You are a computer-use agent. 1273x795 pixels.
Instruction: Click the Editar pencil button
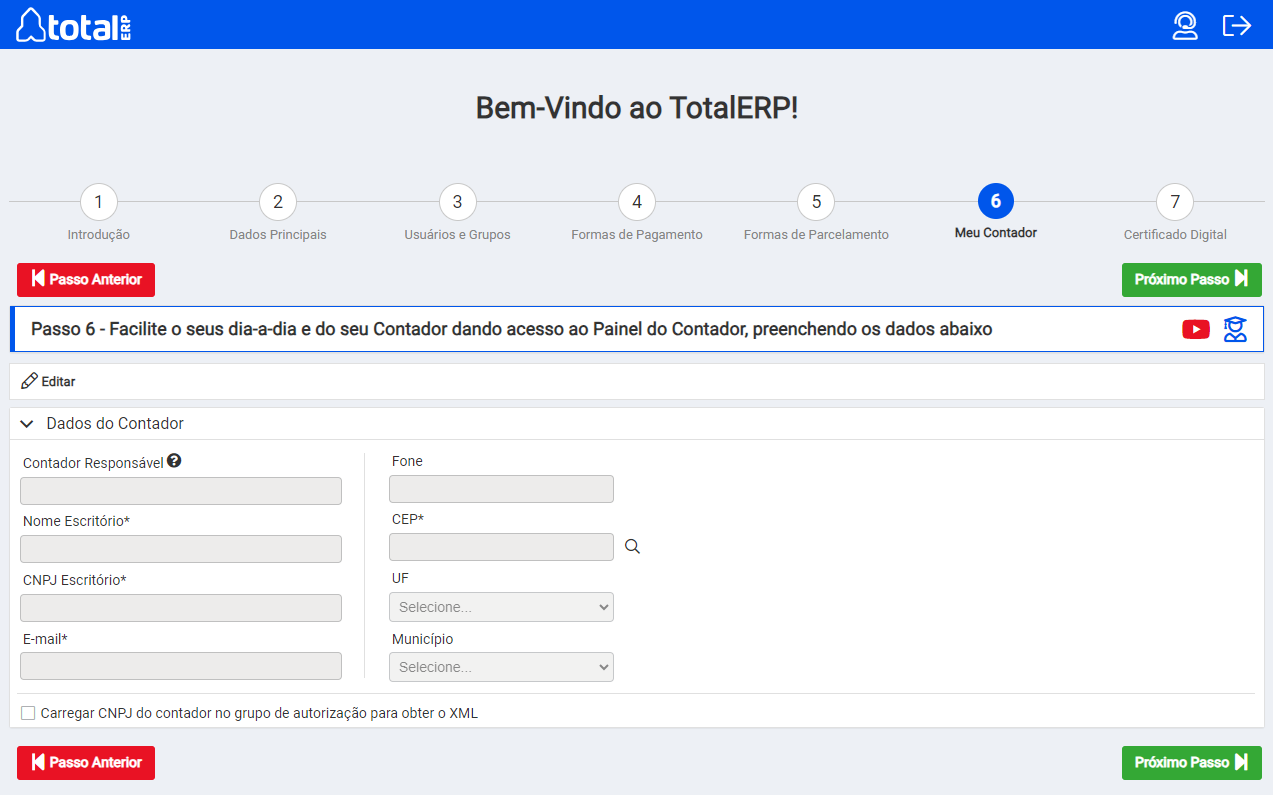(48, 381)
